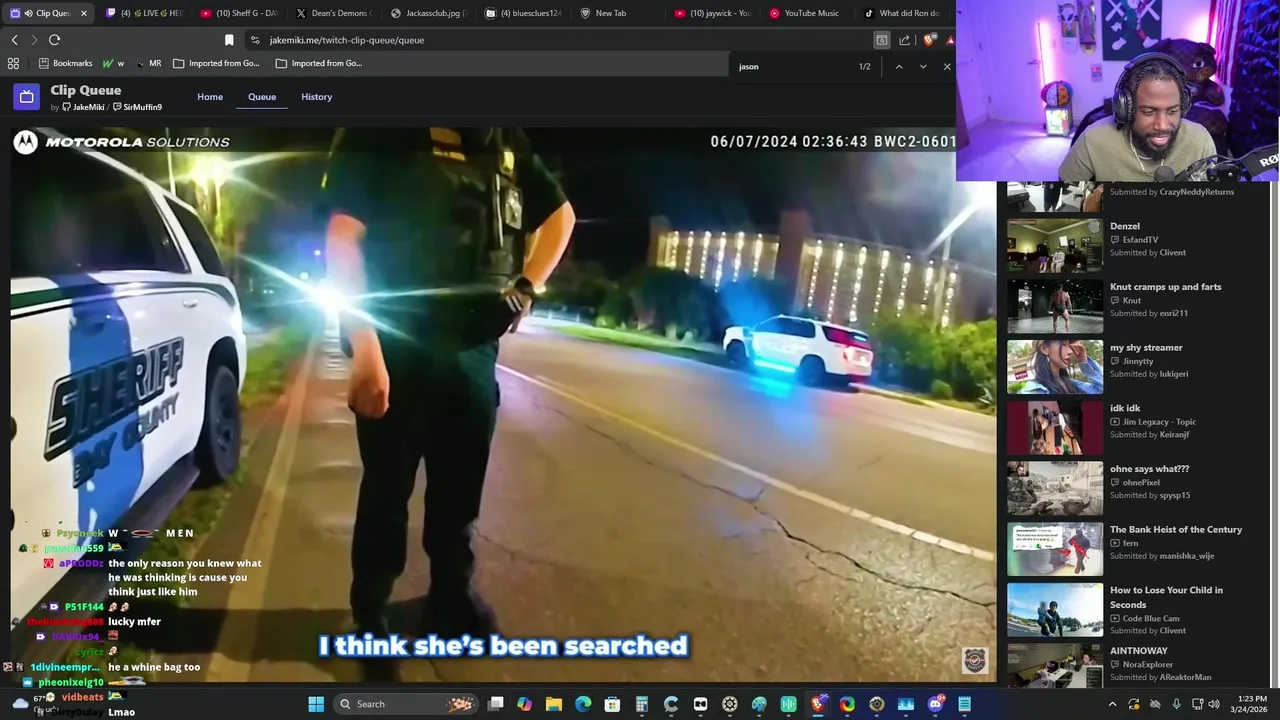This screenshot has height=720, width=1280.
Task: Open Discord from the taskbar
Action: [935, 704]
